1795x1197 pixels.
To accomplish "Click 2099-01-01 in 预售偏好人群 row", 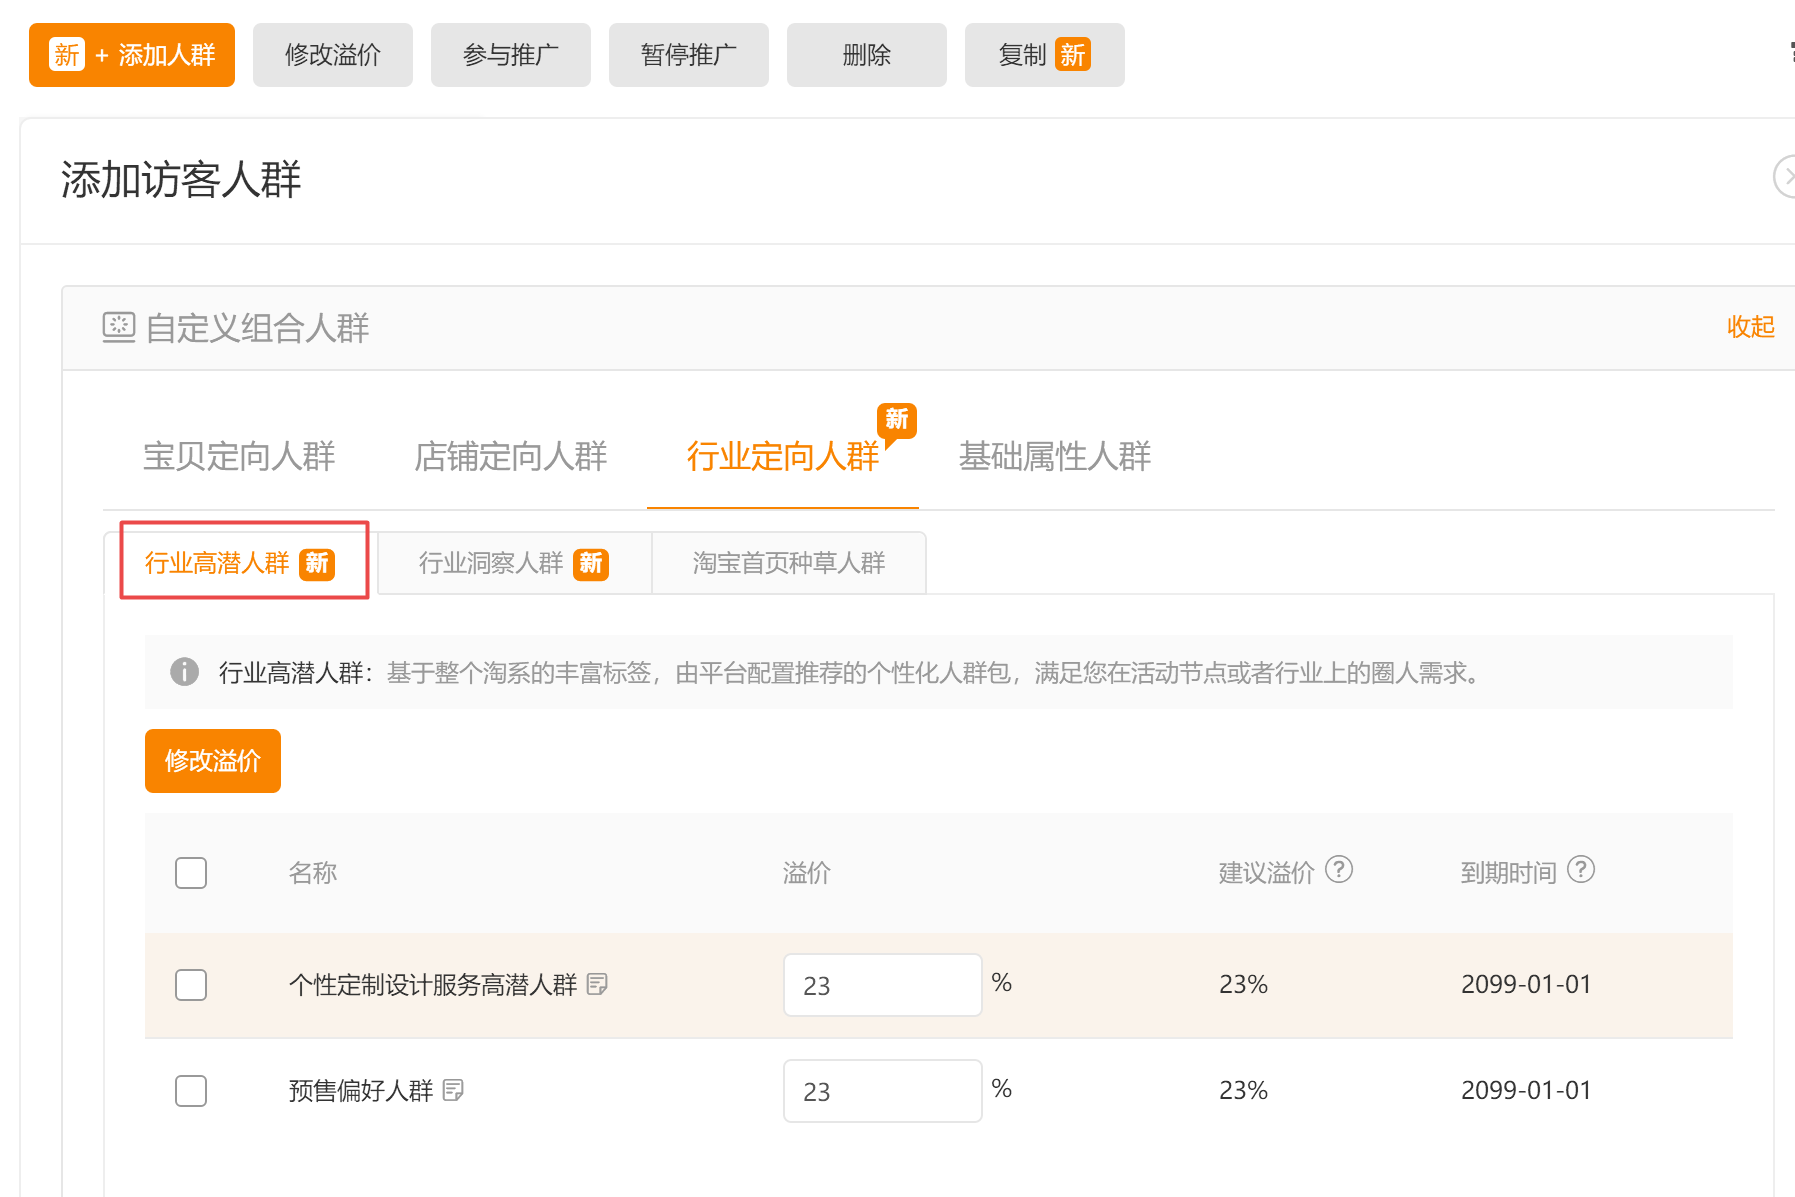I will (1526, 1090).
